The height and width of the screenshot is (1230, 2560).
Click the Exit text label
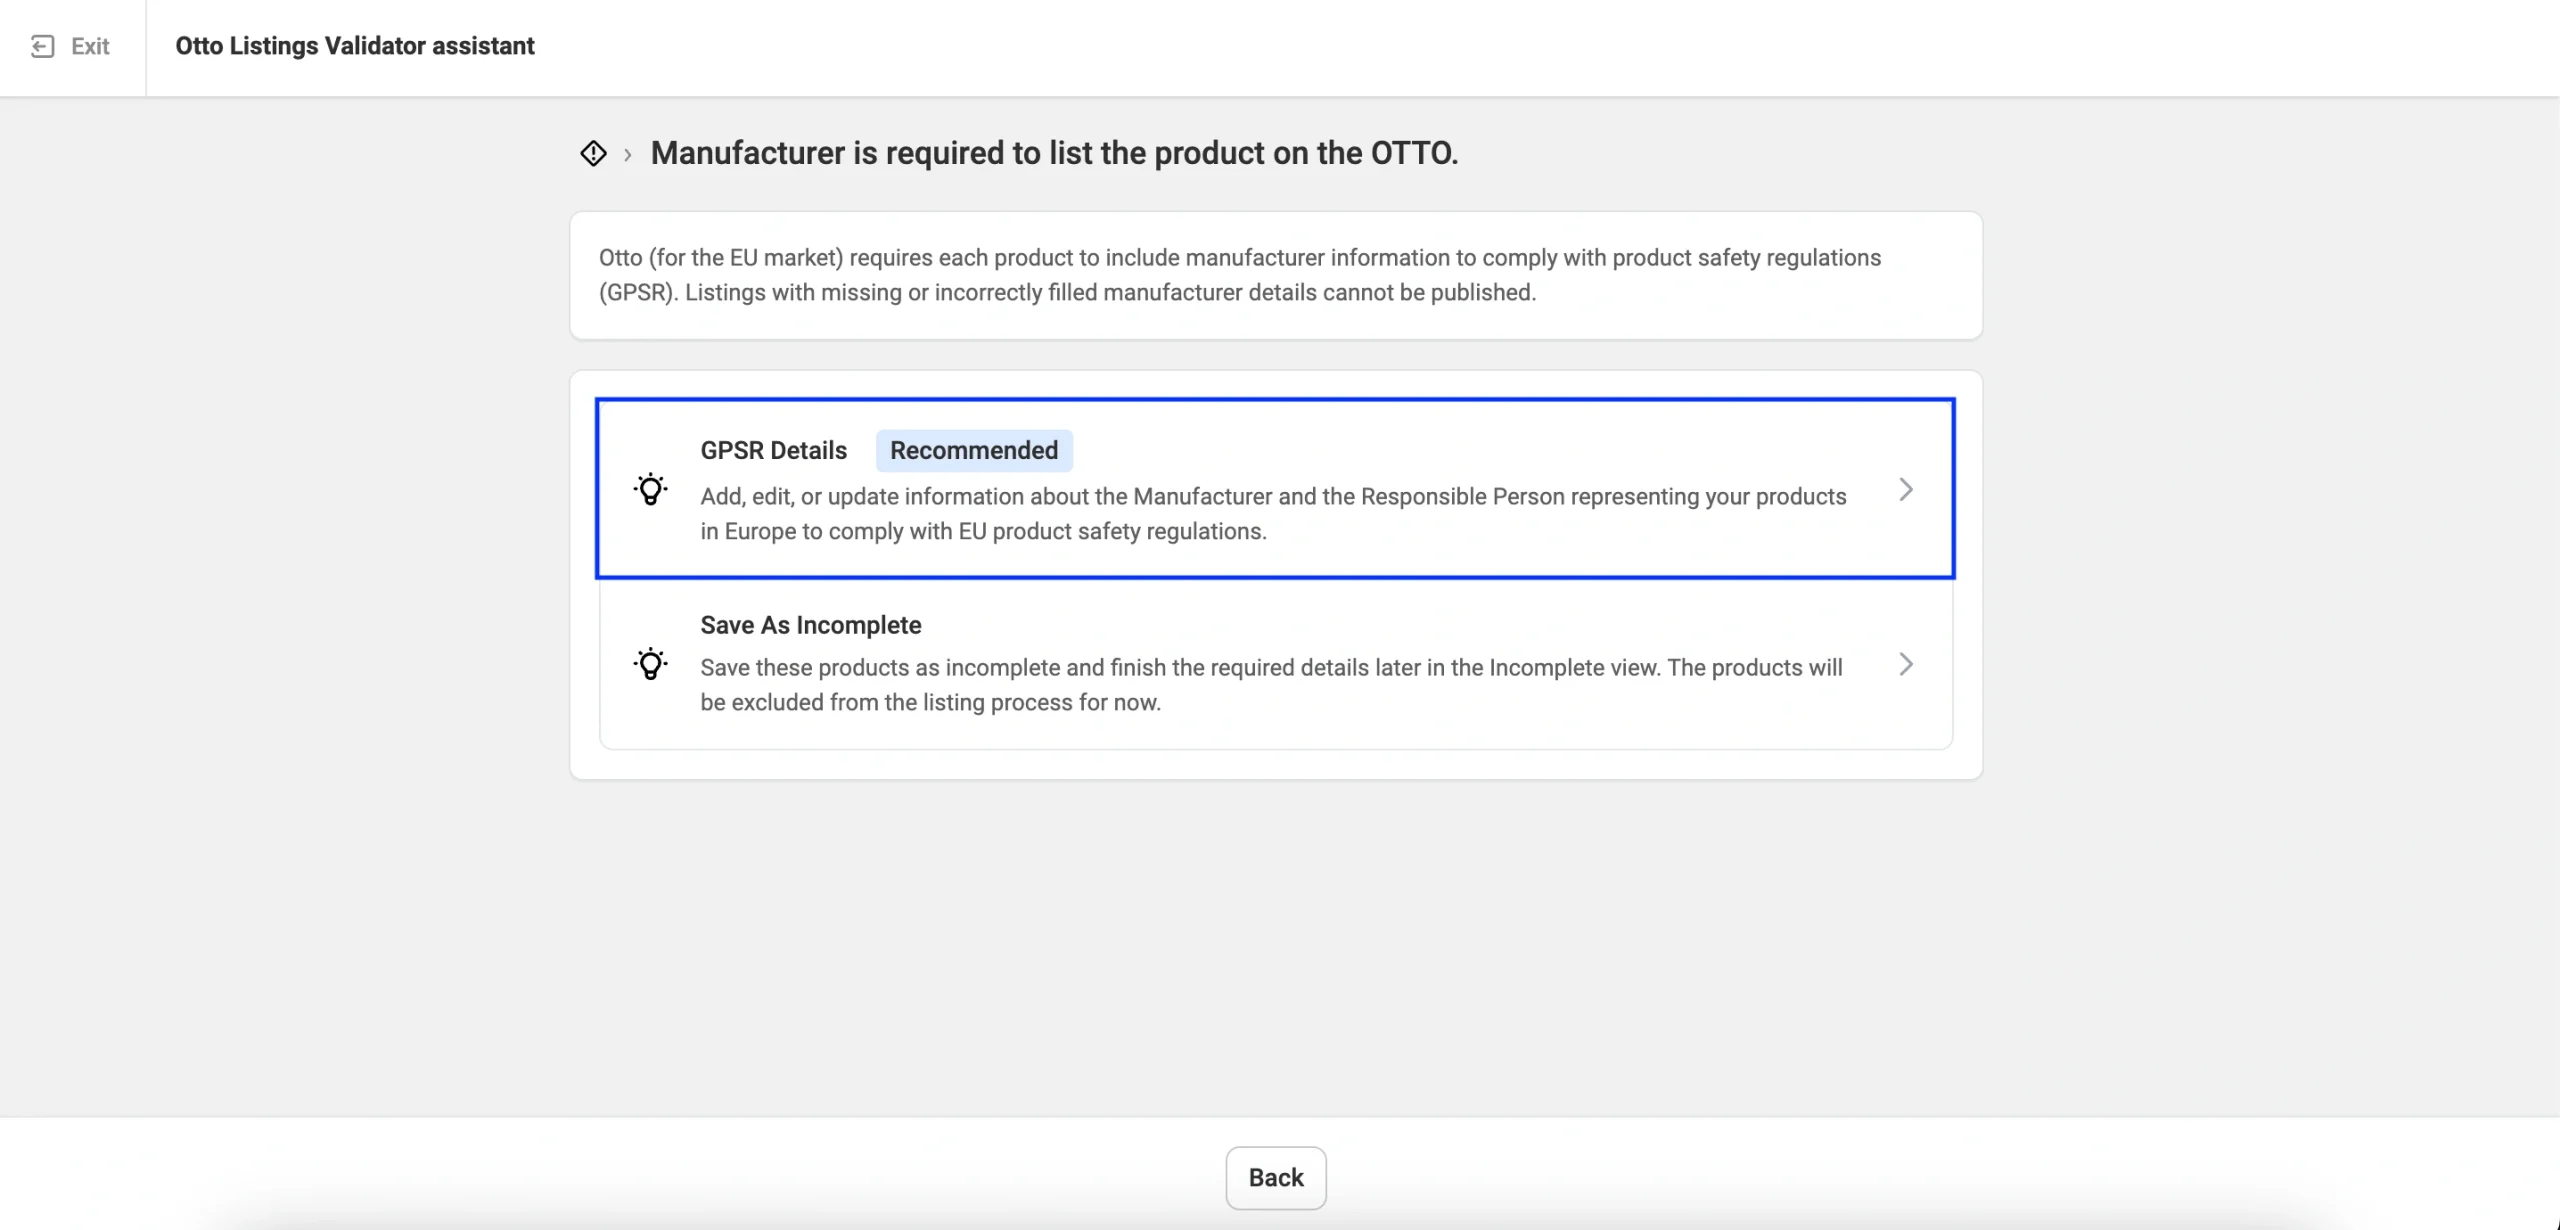click(90, 46)
